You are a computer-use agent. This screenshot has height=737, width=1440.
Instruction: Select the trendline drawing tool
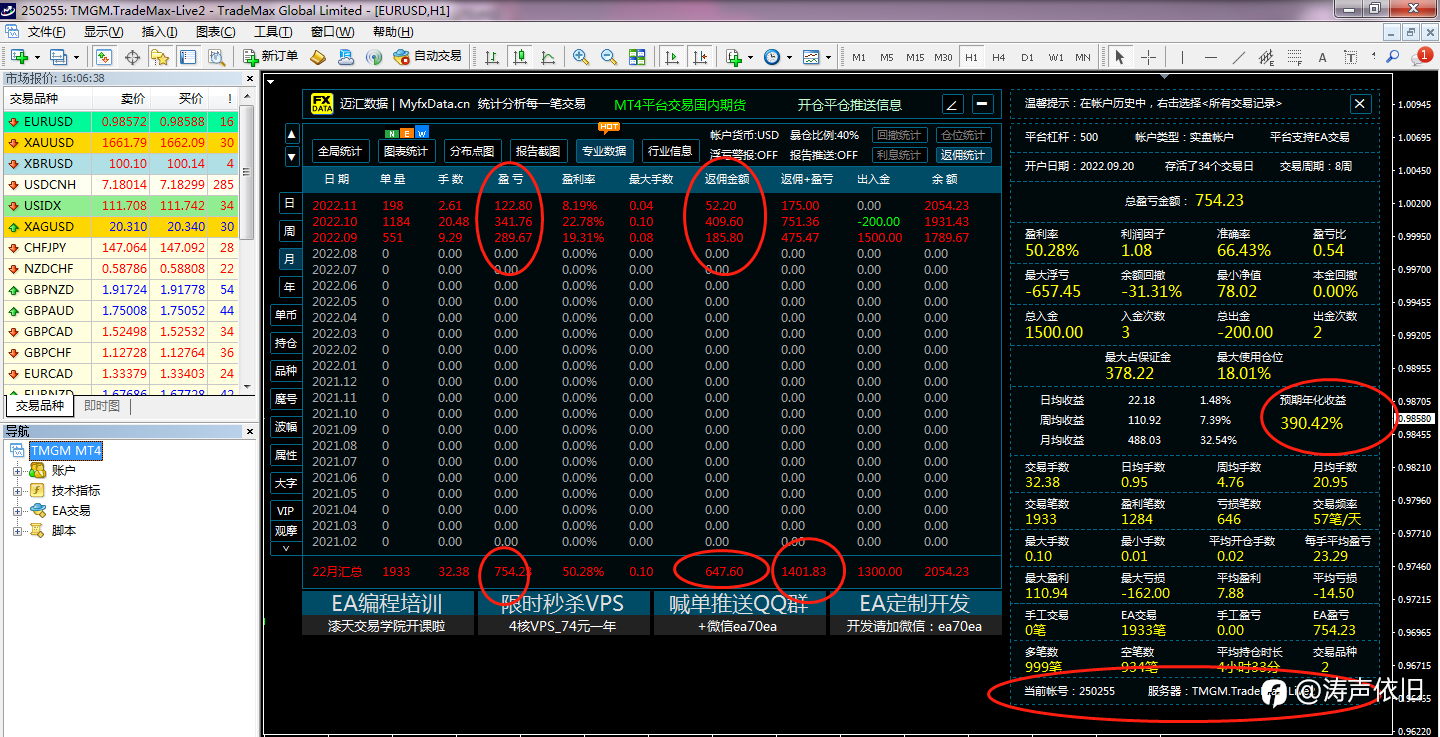tap(1239, 57)
